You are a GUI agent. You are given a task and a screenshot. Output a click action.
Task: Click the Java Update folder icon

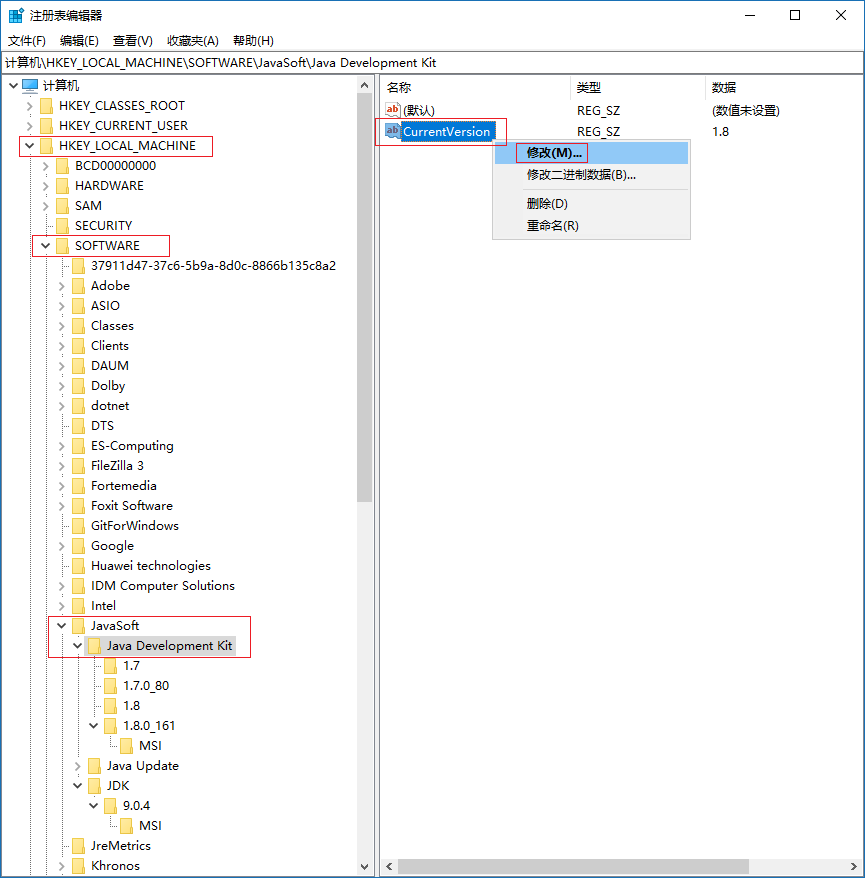(x=95, y=766)
